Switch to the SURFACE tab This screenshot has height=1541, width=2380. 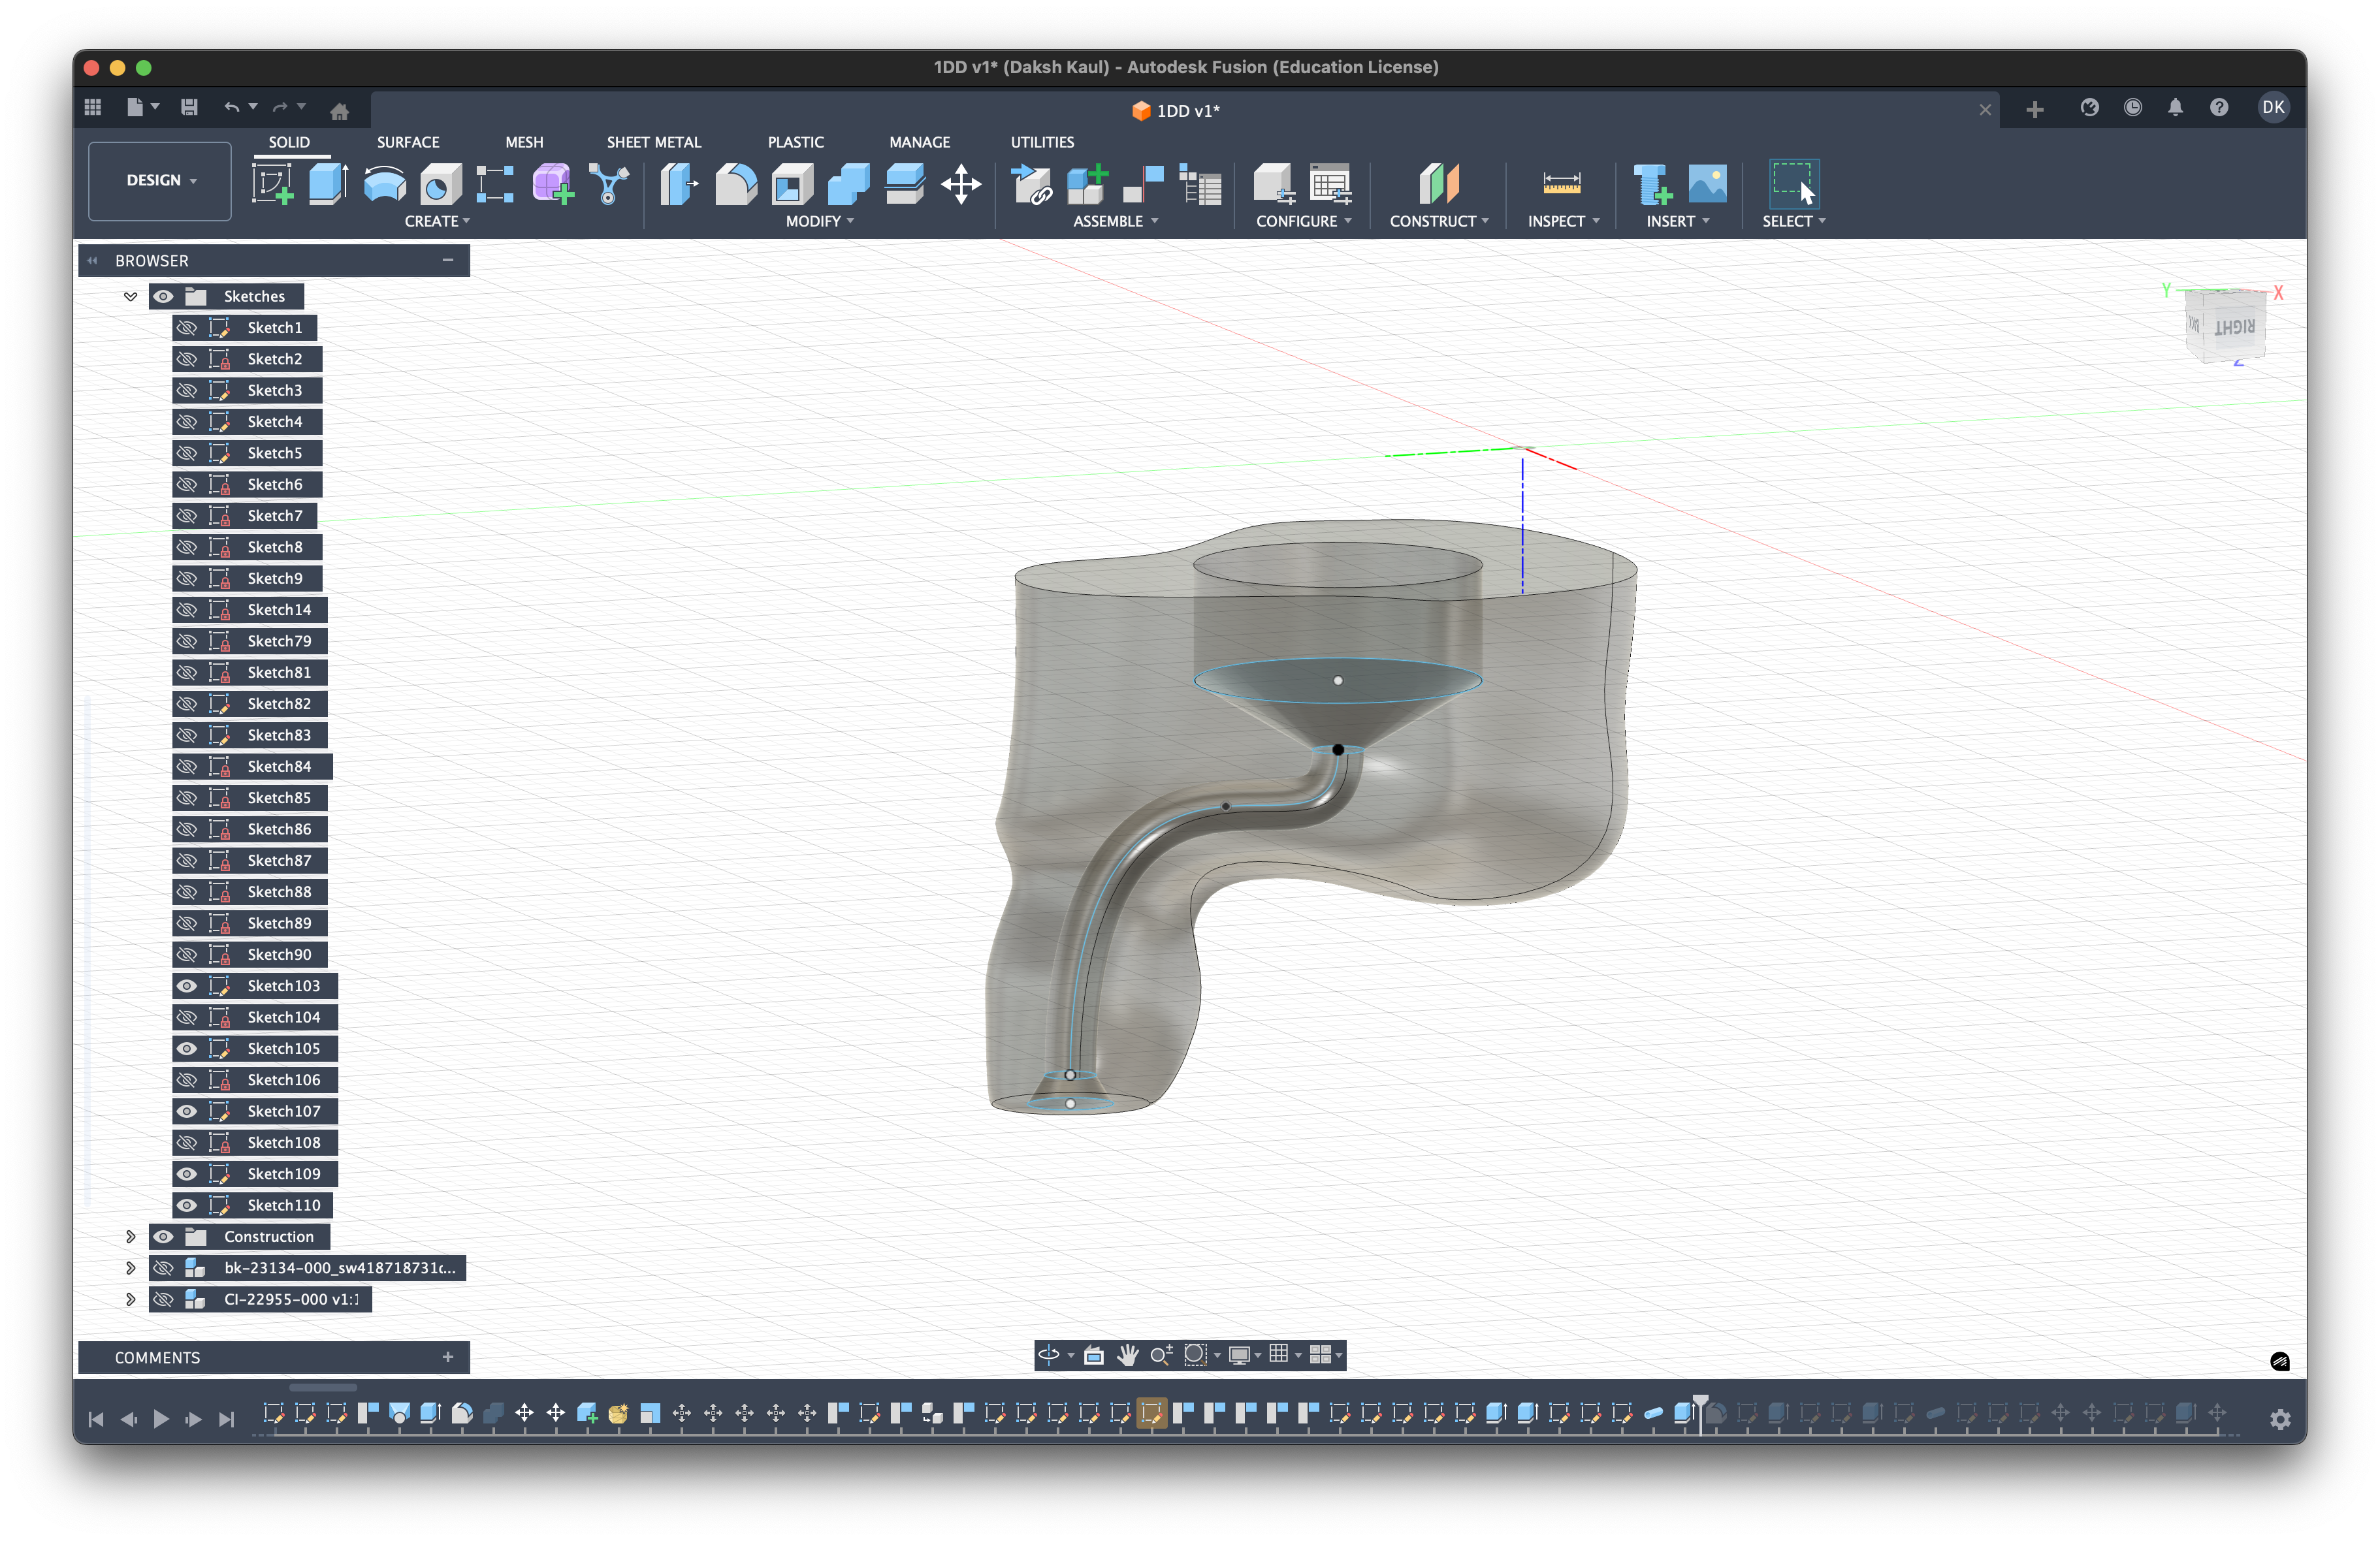pyautogui.click(x=408, y=141)
